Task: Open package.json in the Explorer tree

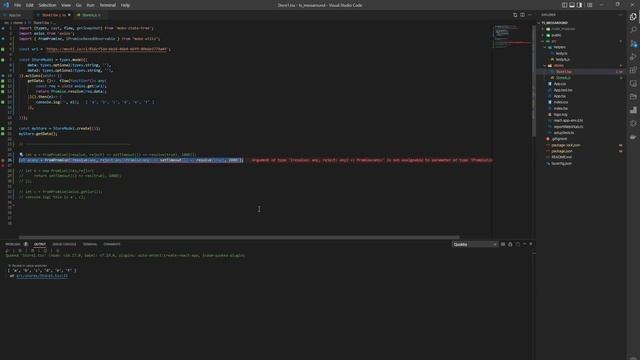Action: pyautogui.click(x=561, y=151)
